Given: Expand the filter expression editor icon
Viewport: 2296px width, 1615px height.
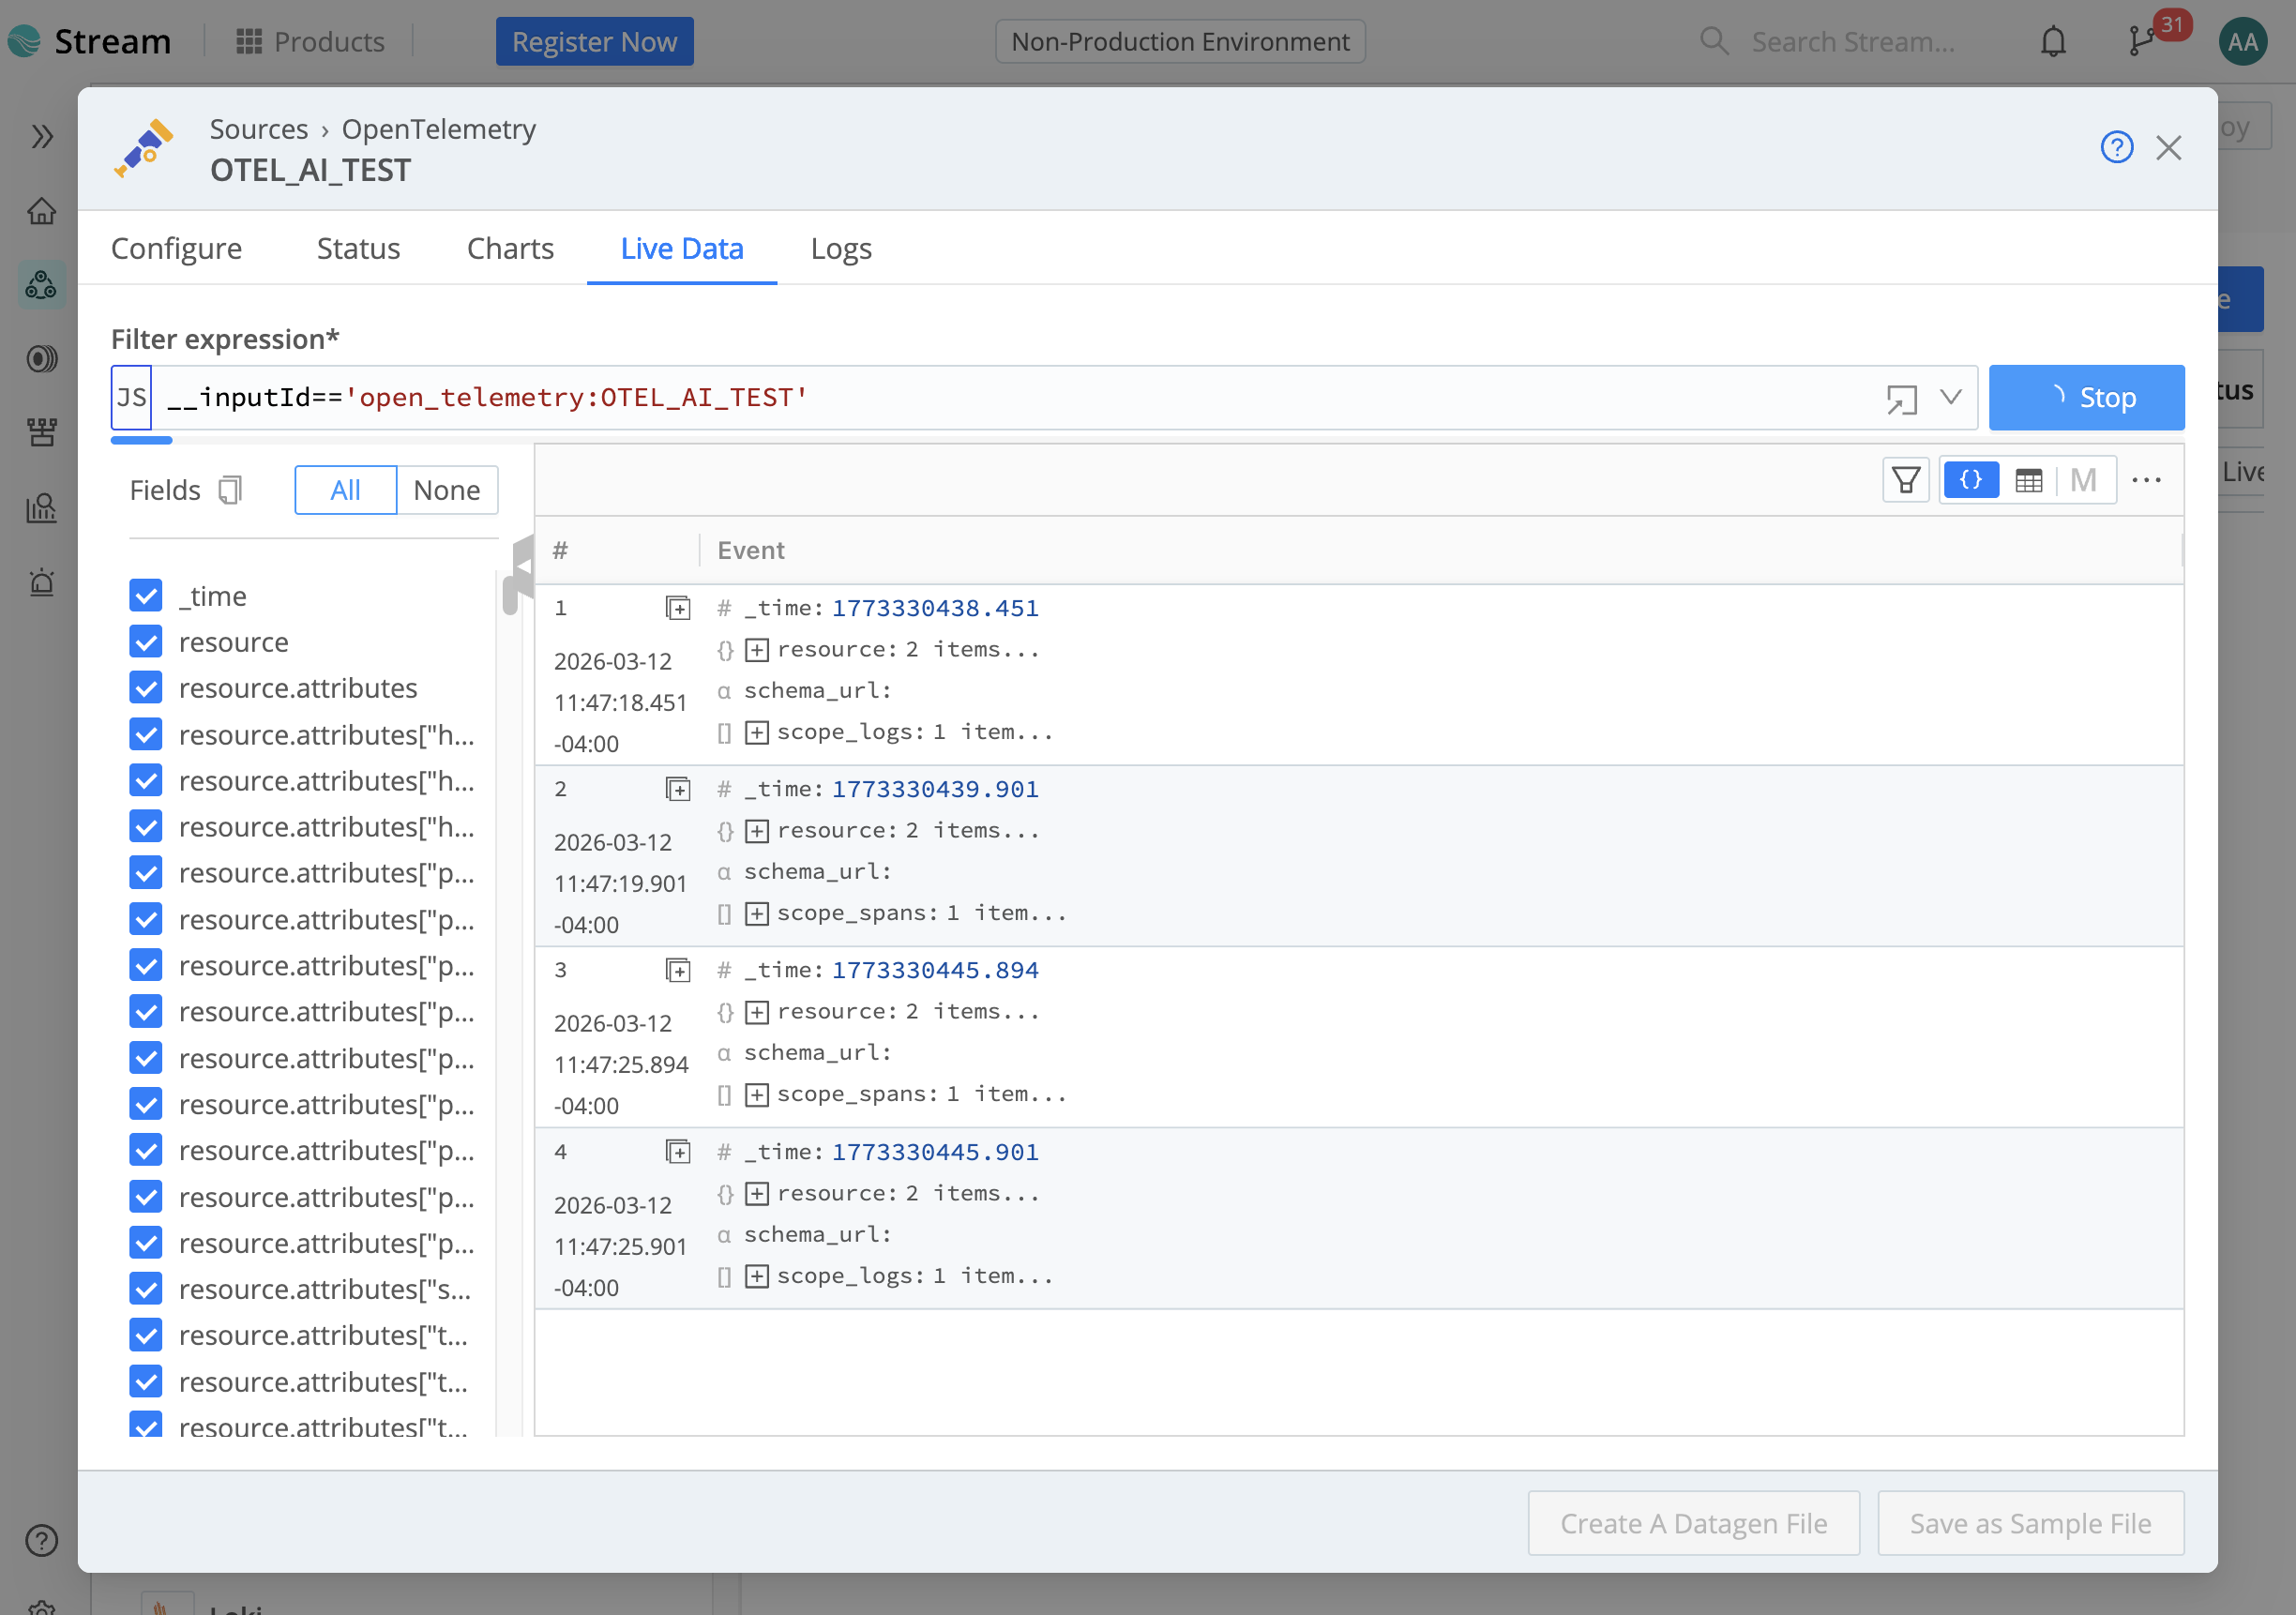Looking at the screenshot, I should coord(1901,399).
